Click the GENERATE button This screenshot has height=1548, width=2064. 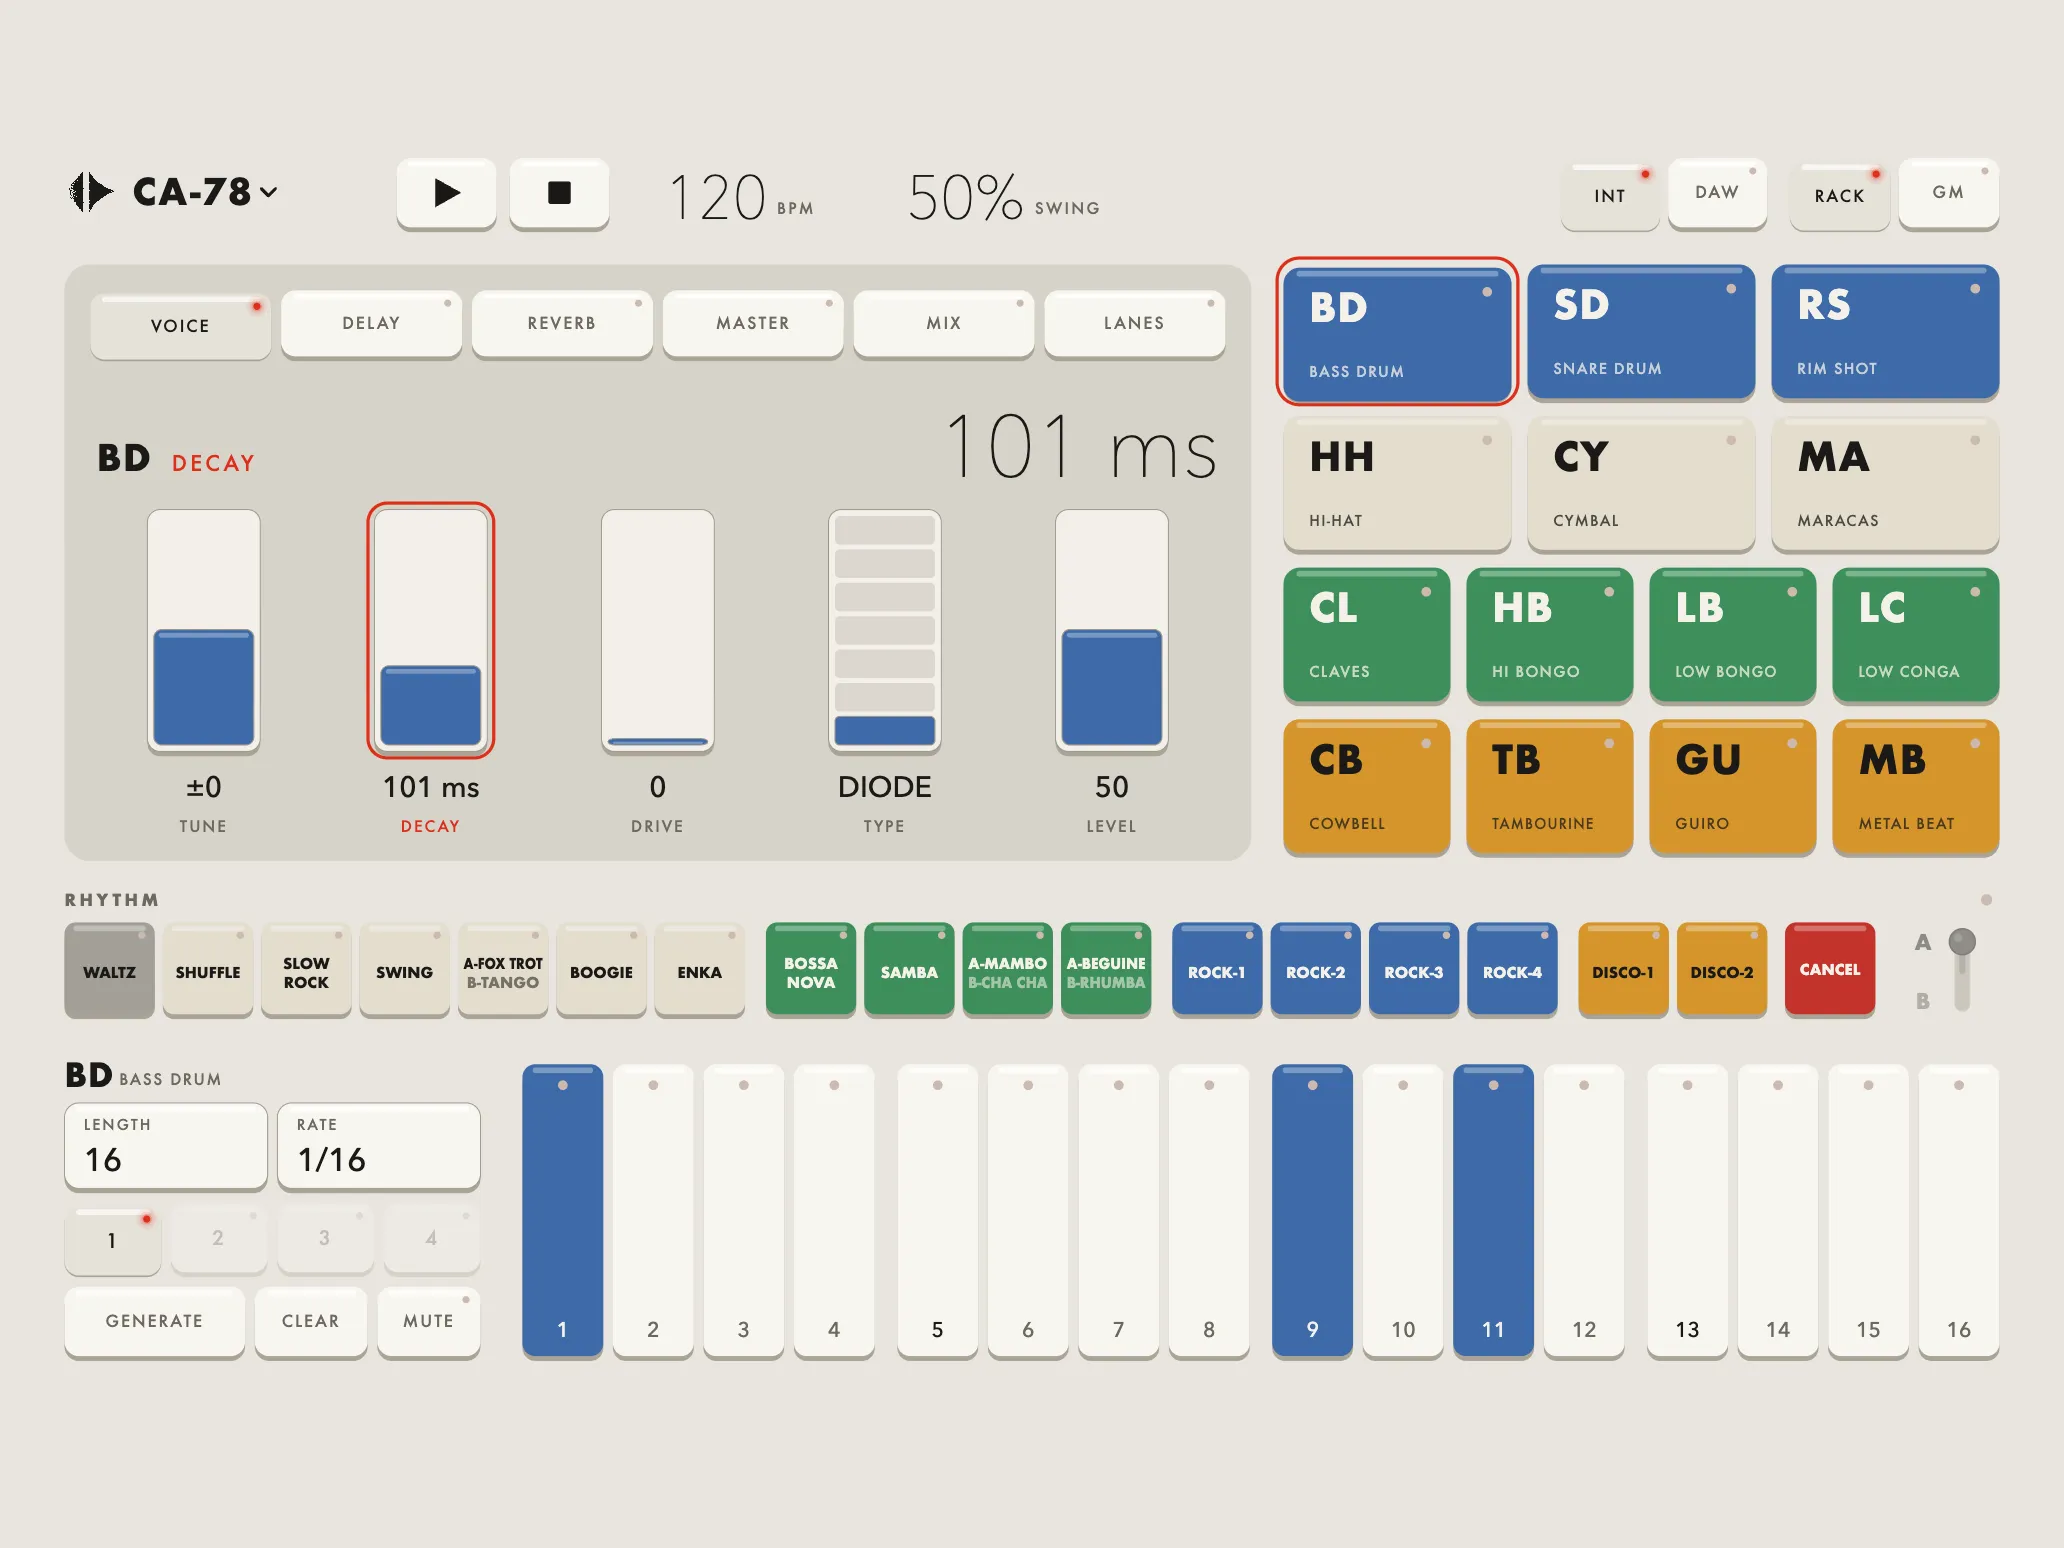click(x=154, y=1321)
